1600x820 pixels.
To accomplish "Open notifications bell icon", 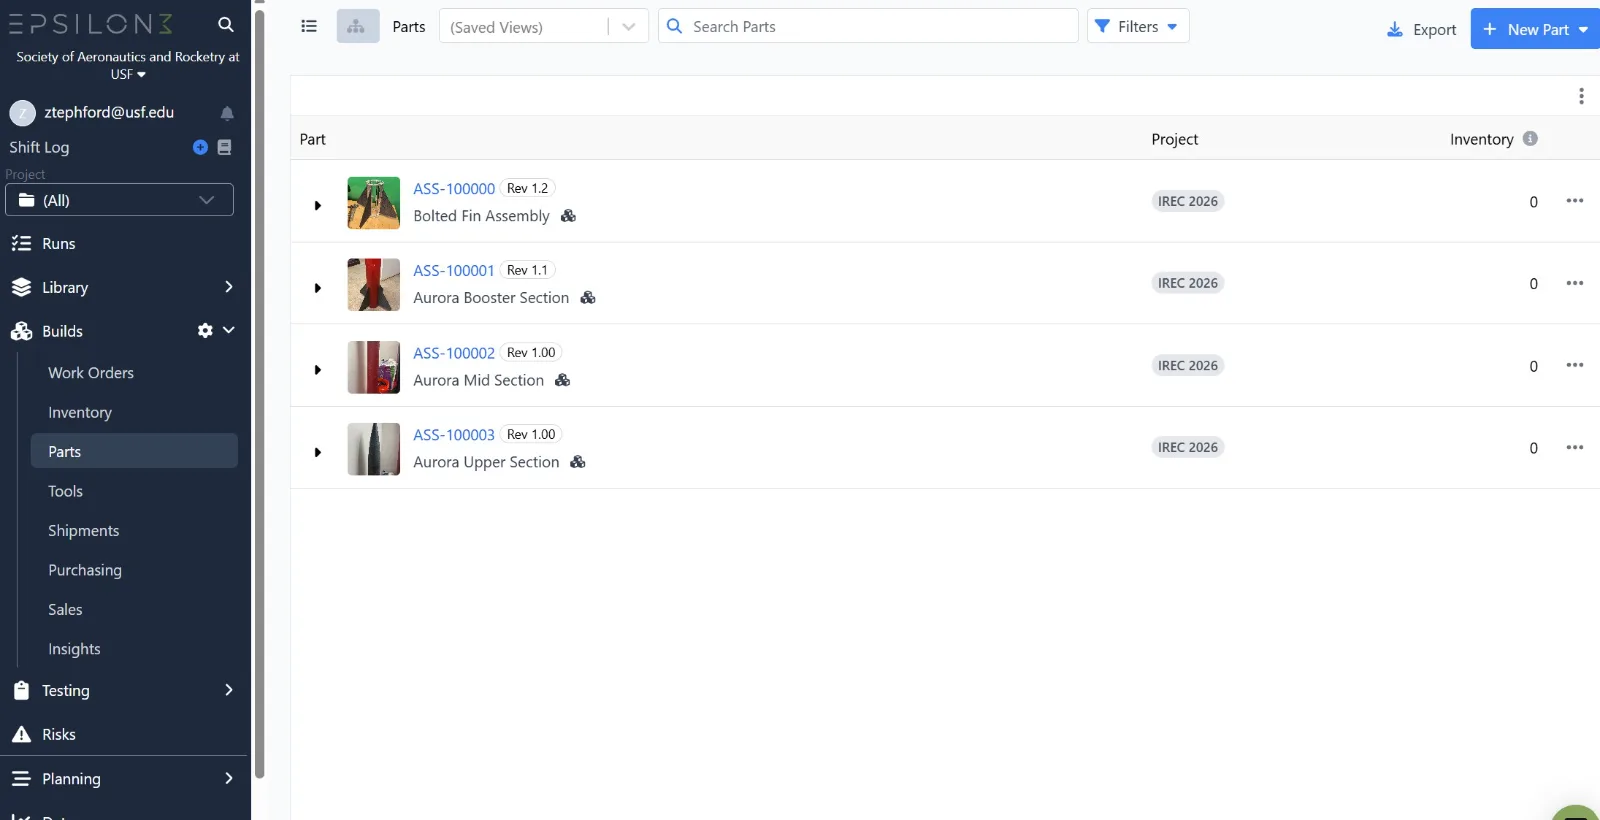I will point(227,113).
